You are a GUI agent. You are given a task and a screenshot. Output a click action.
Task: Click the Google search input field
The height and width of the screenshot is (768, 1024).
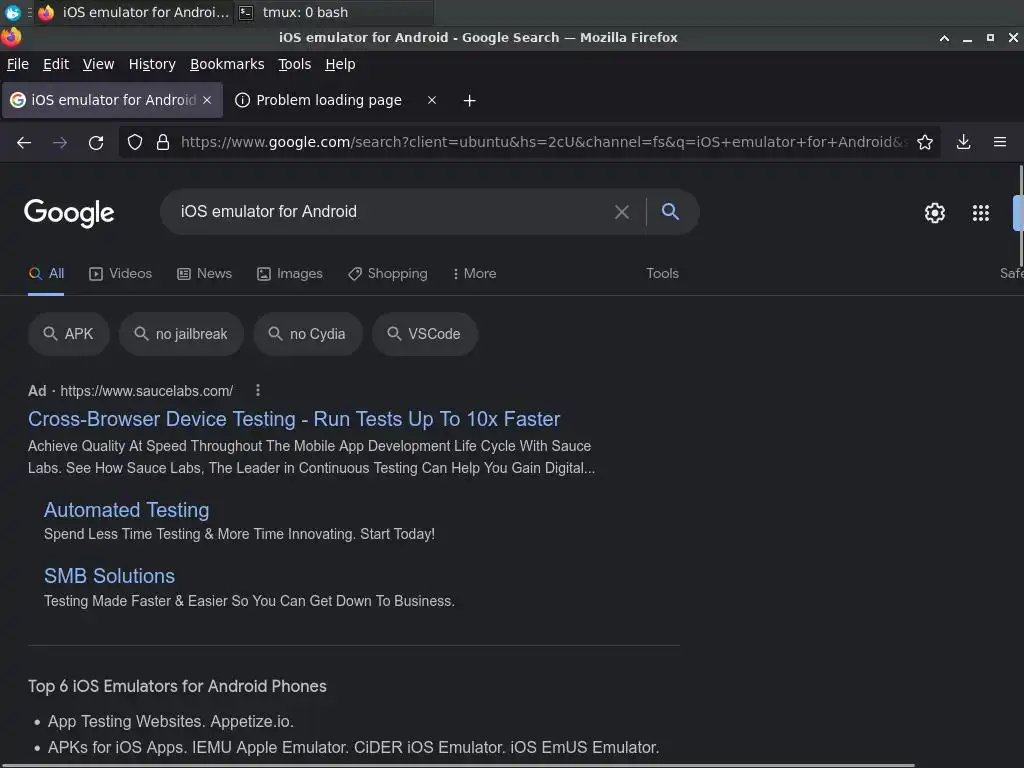point(392,212)
